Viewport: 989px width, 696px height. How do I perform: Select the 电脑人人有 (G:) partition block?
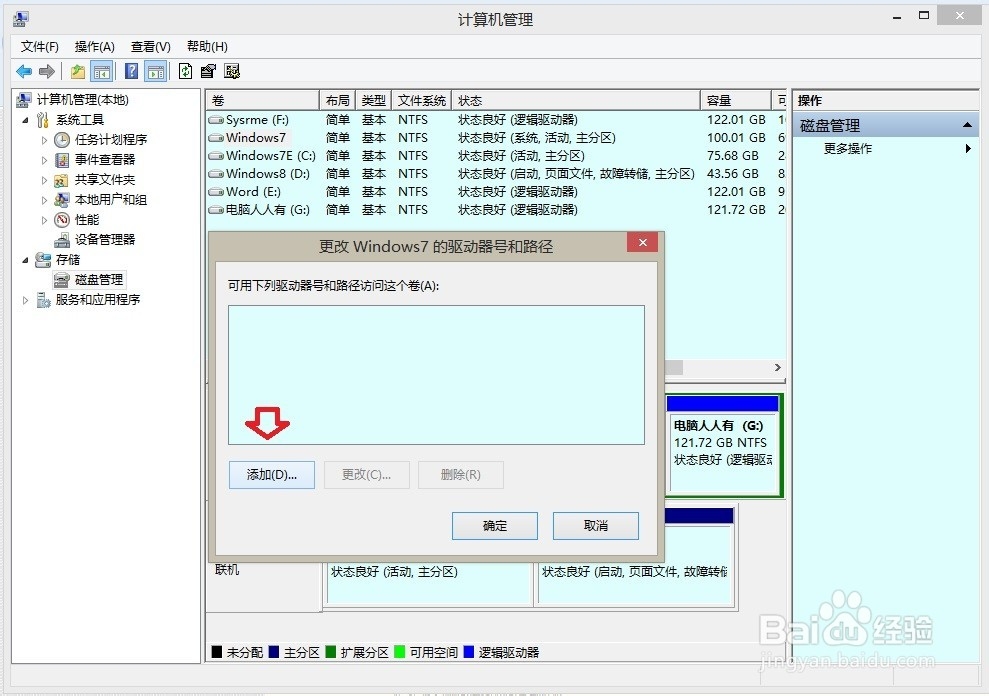[x=723, y=444]
